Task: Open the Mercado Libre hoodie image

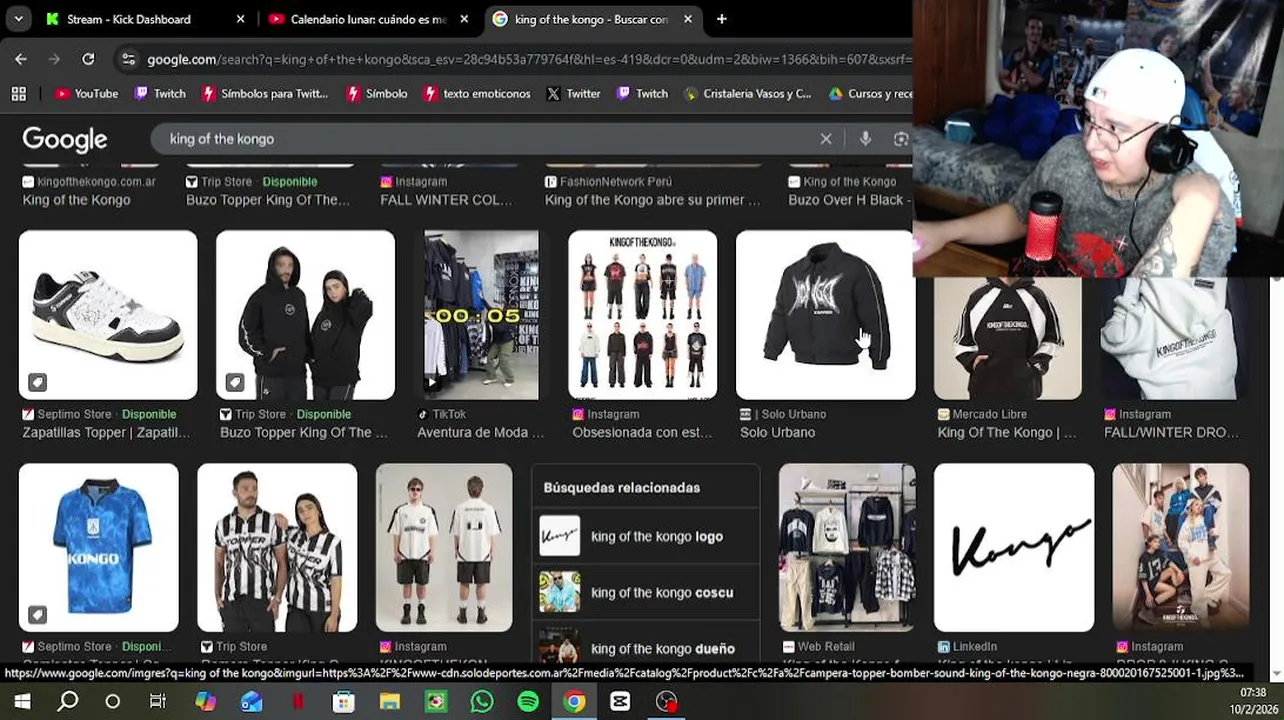Action: click(1007, 338)
